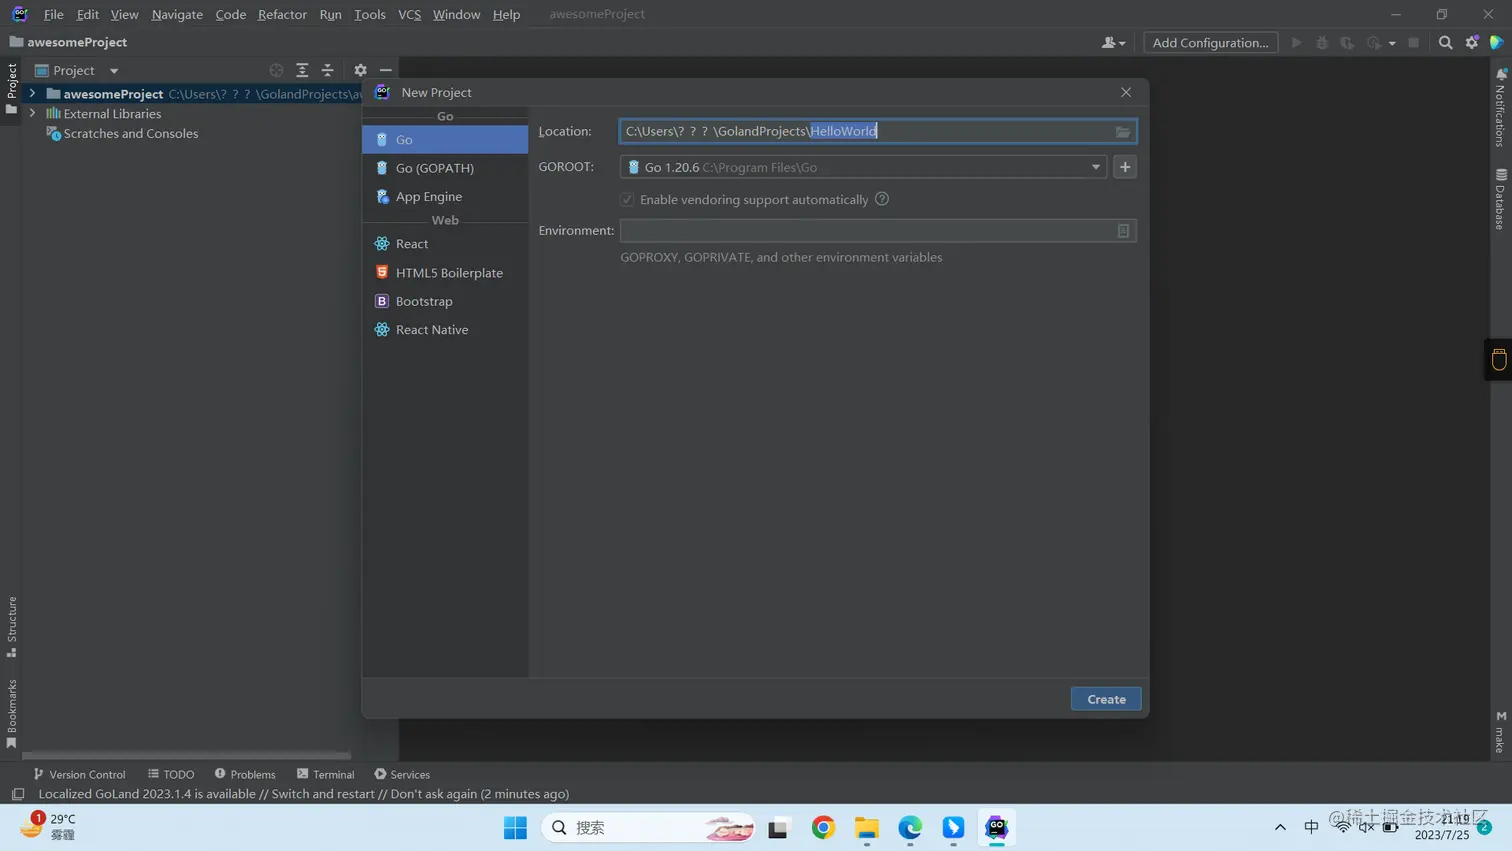1512x851 pixels.
Task: Open the Tools menu
Action: click(369, 14)
